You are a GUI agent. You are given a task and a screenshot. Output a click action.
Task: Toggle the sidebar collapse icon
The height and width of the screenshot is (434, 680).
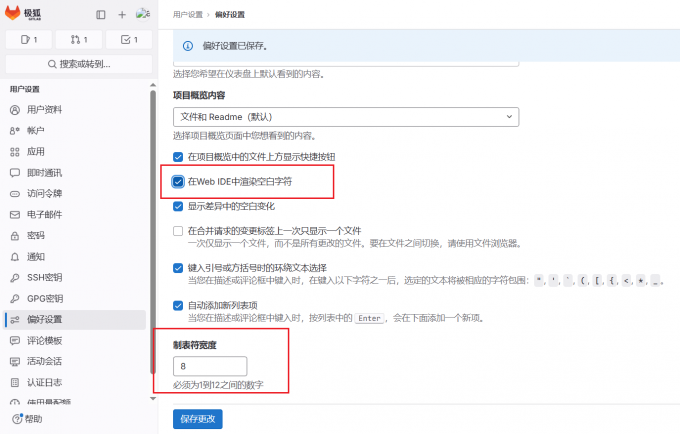pos(101,15)
